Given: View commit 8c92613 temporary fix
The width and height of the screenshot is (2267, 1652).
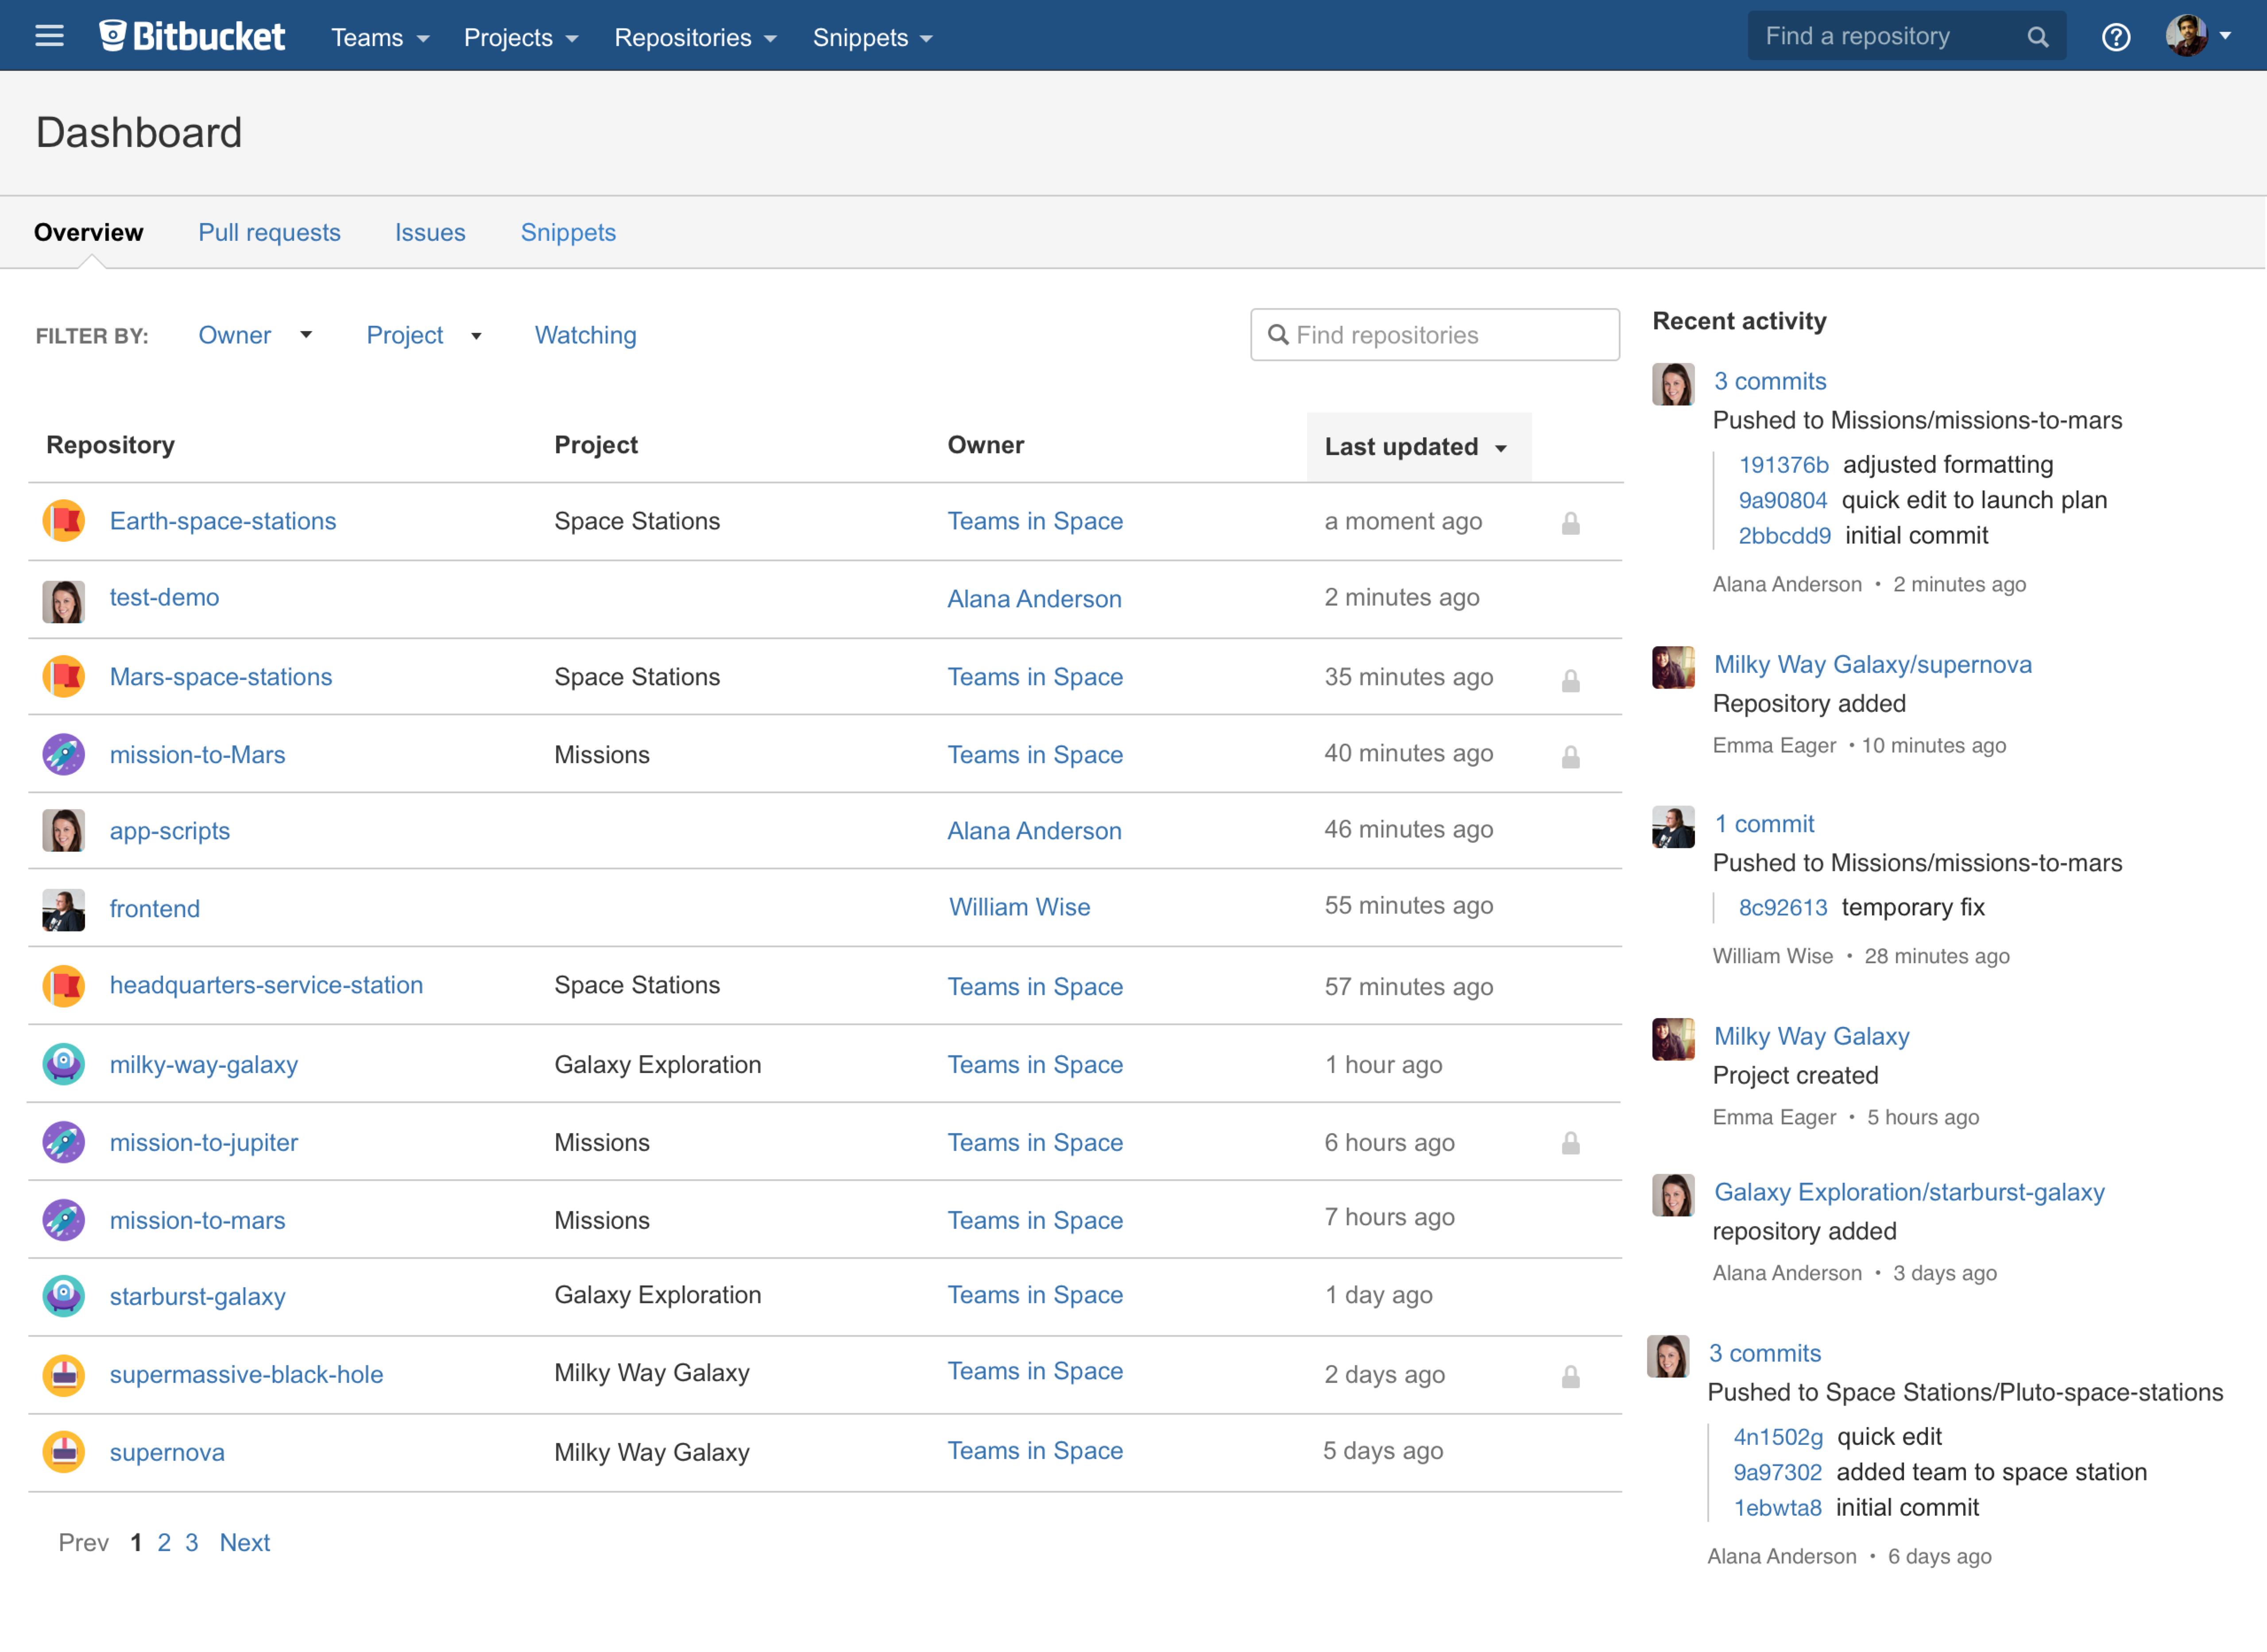Looking at the screenshot, I should (1783, 907).
